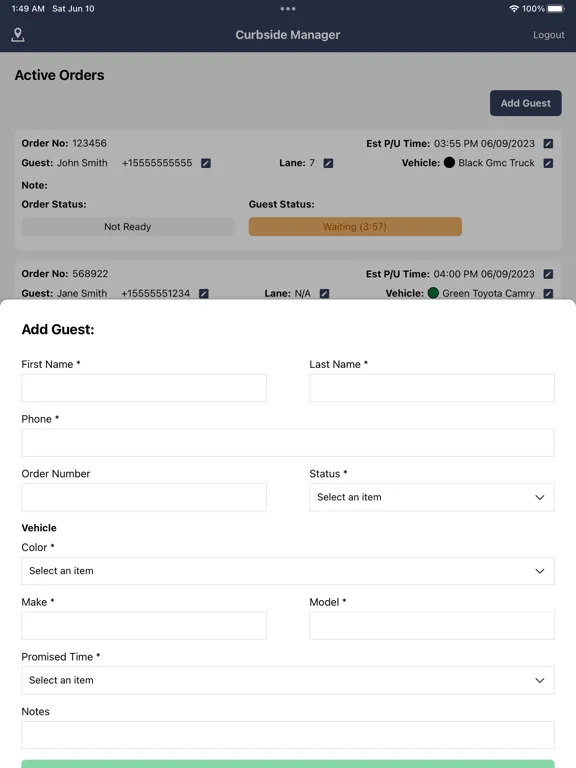Log out of Curbside Manager
576x768 pixels.
click(x=549, y=35)
